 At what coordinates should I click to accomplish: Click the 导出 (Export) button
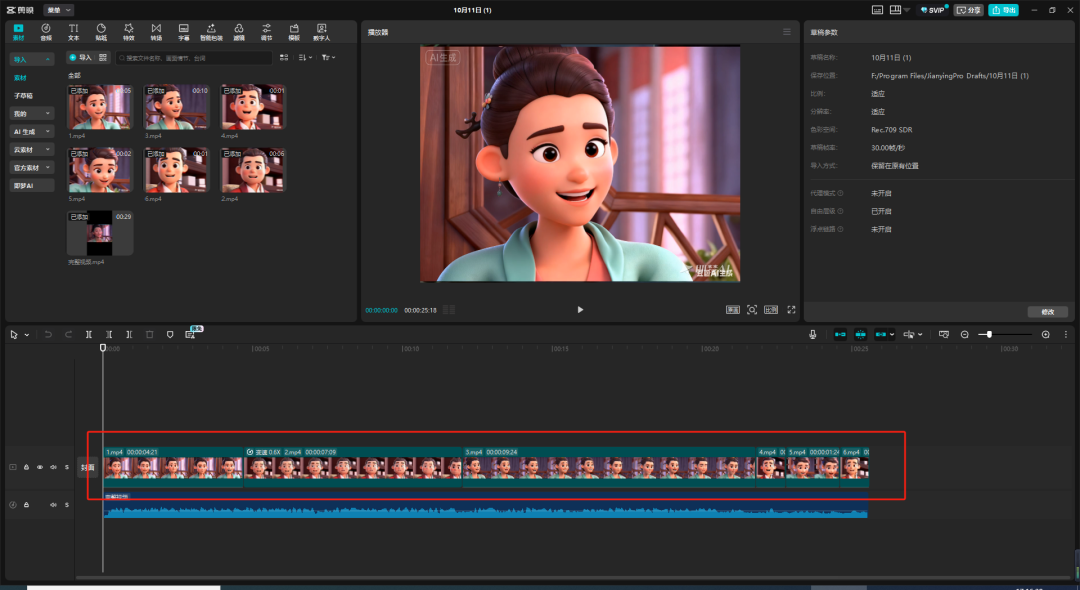pyautogui.click(x=1003, y=10)
